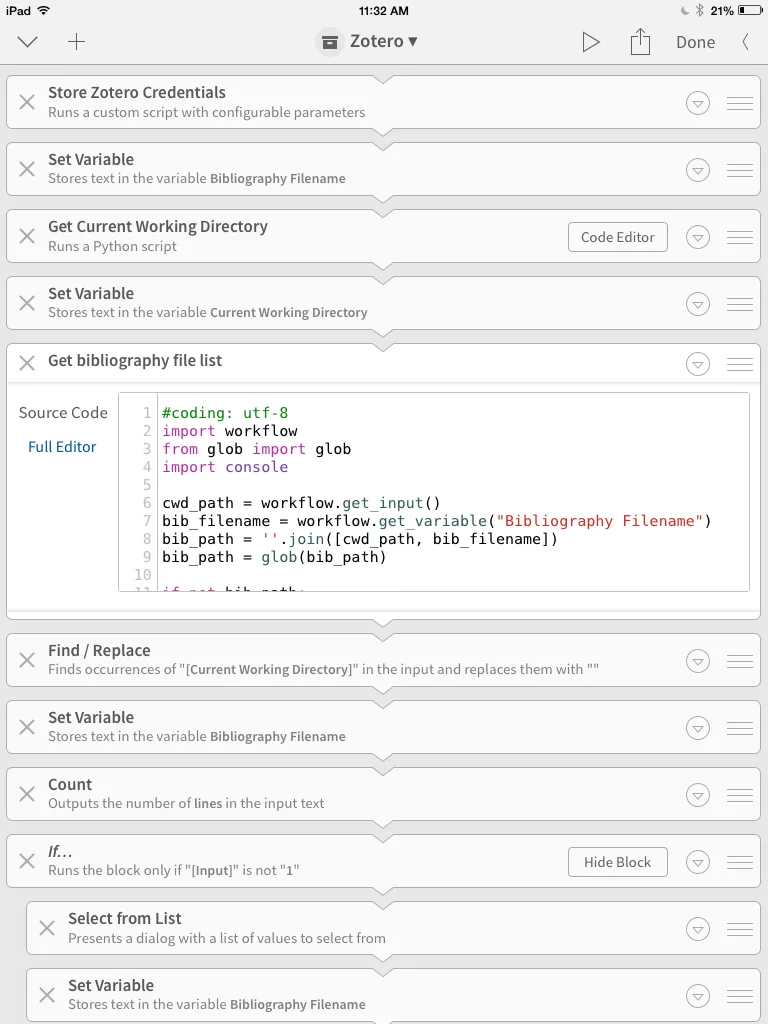Tap the share/export icon in the top bar
This screenshot has height=1024, width=768.
tap(640, 42)
